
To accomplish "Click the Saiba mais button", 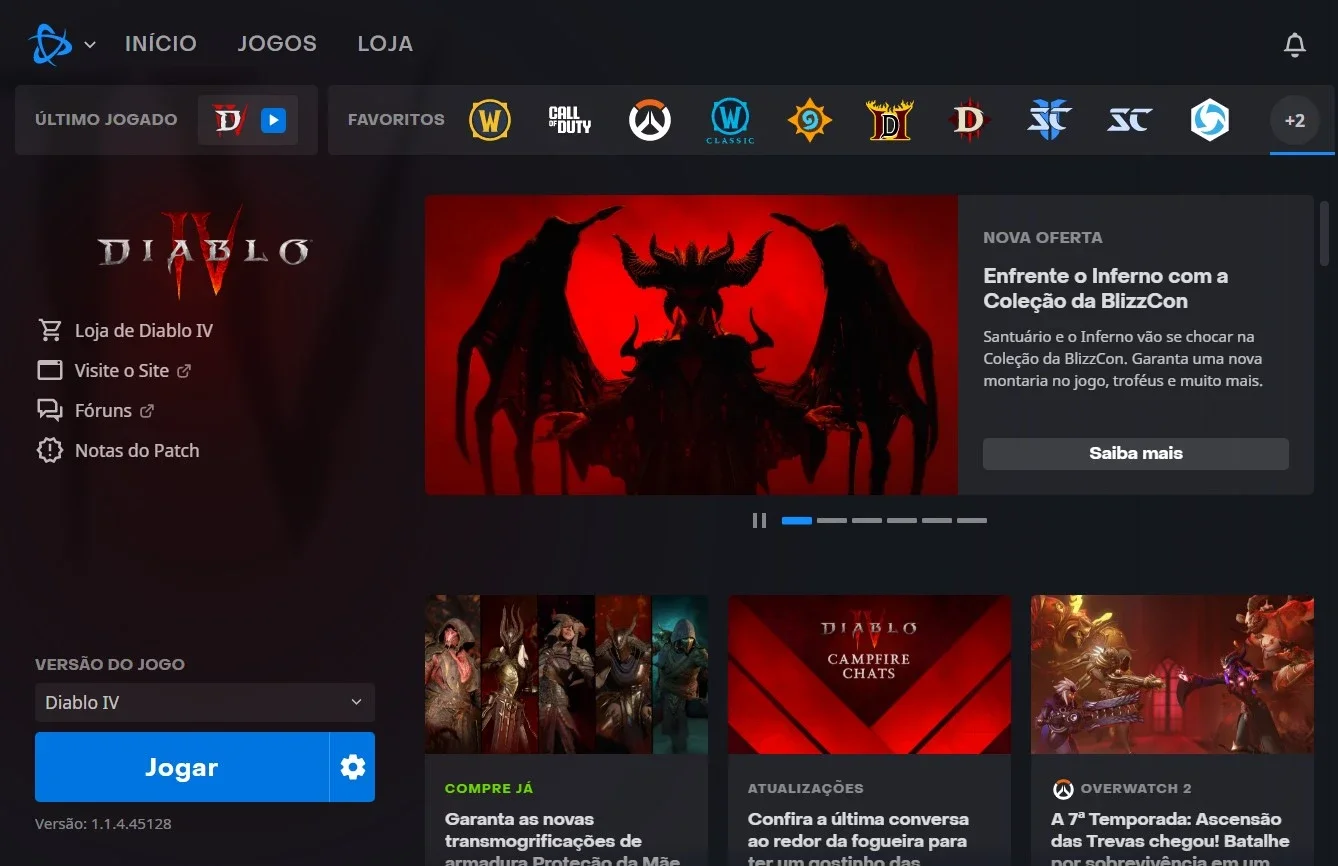I will [1136, 453].
